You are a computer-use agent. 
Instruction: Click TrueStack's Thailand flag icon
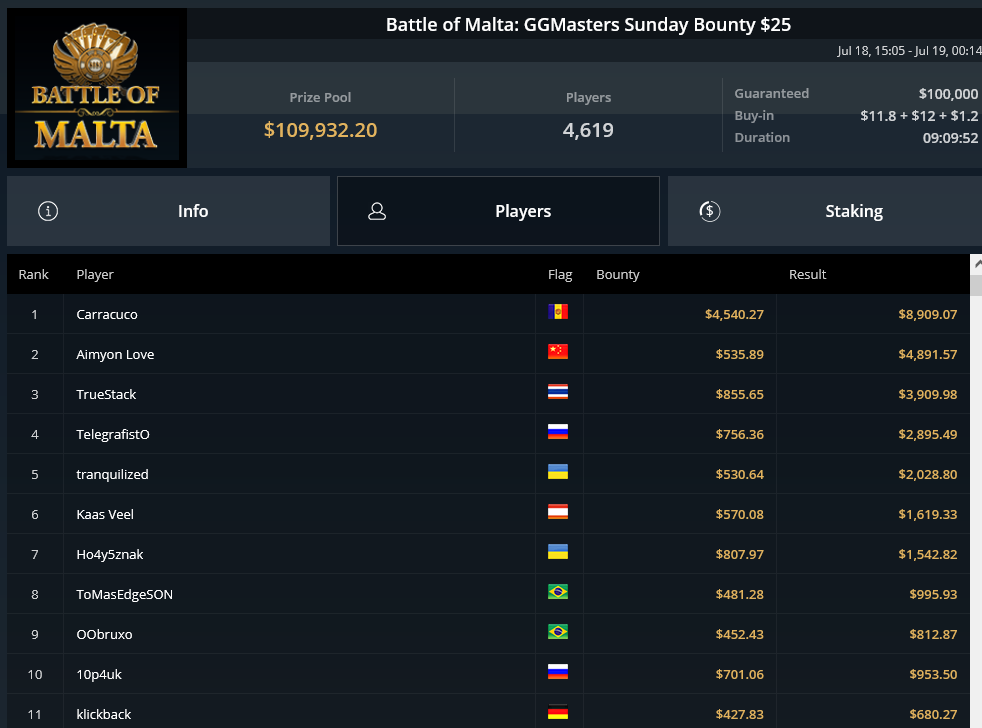(557, 392)
